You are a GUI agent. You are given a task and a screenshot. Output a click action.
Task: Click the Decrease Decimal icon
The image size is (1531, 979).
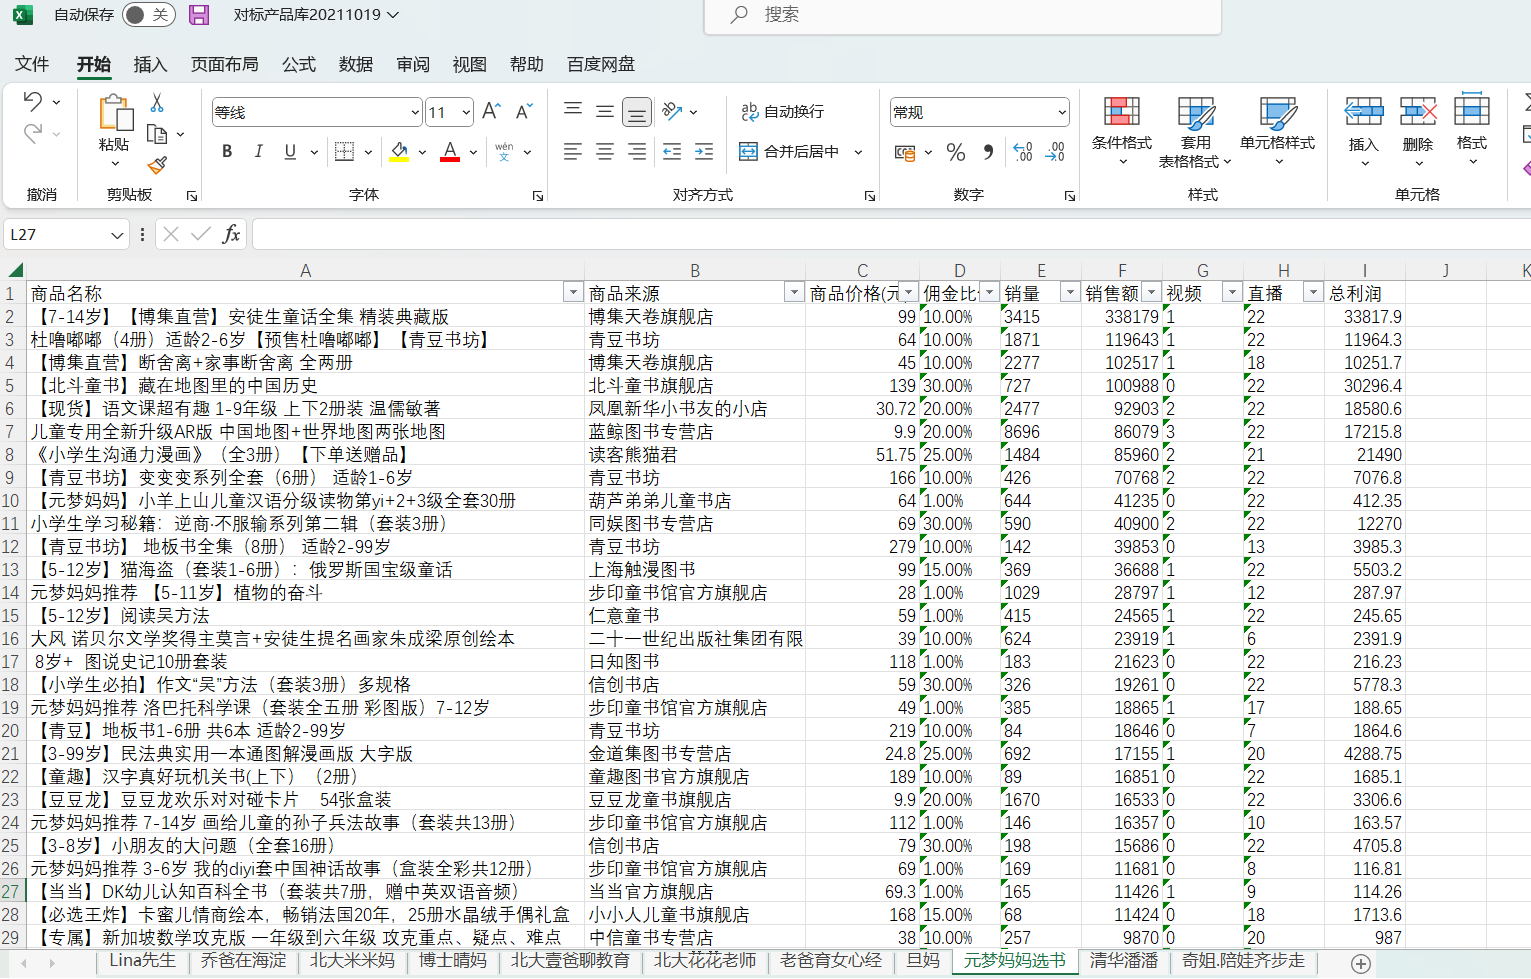point(1055,152)
